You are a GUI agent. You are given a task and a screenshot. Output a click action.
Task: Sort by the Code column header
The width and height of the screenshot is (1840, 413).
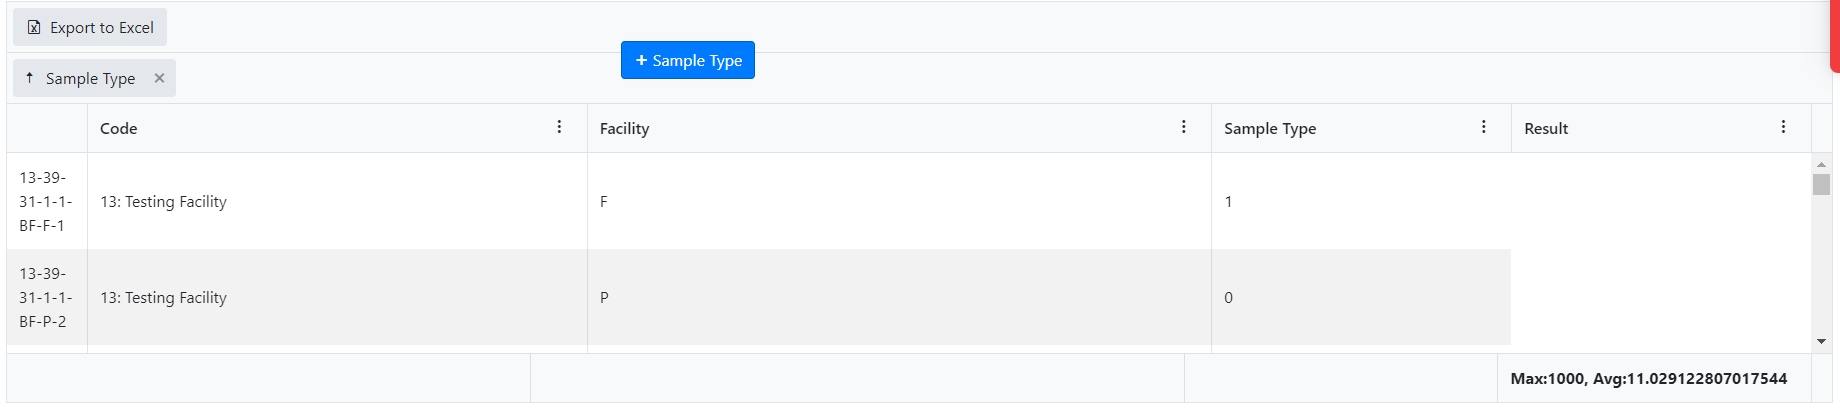pos(119,128)
